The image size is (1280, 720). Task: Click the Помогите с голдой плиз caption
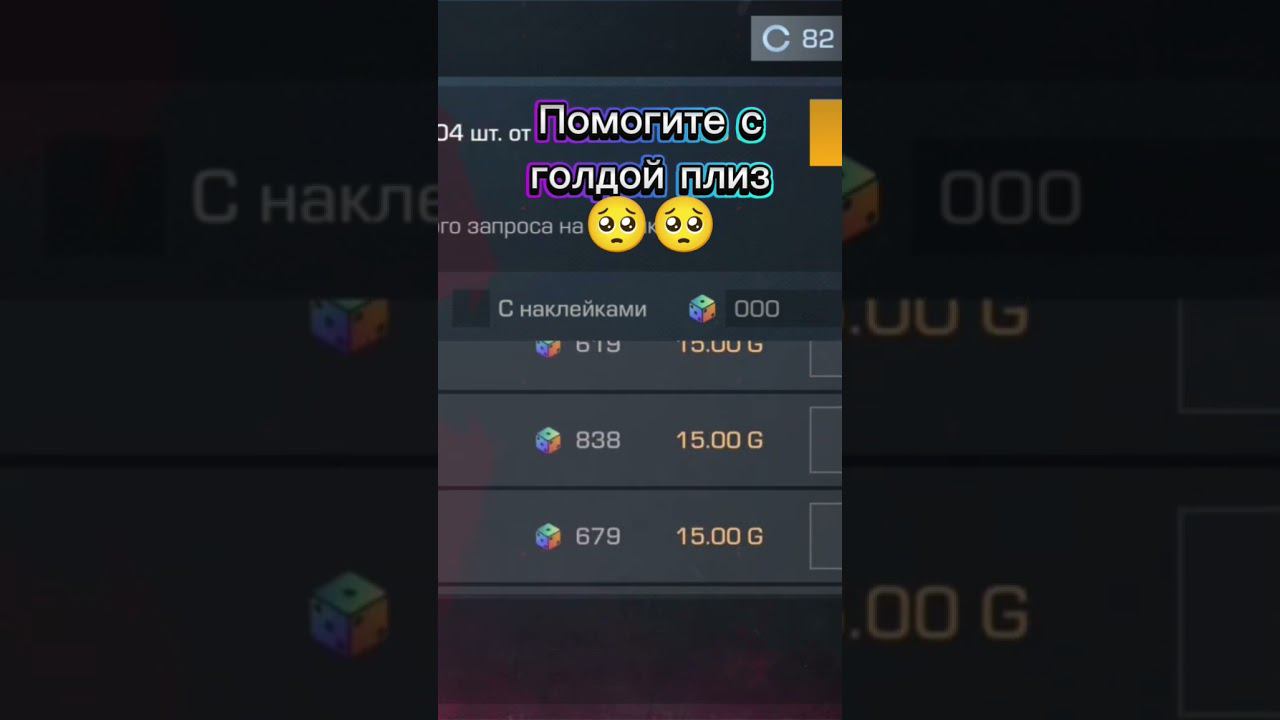[650, 150]
